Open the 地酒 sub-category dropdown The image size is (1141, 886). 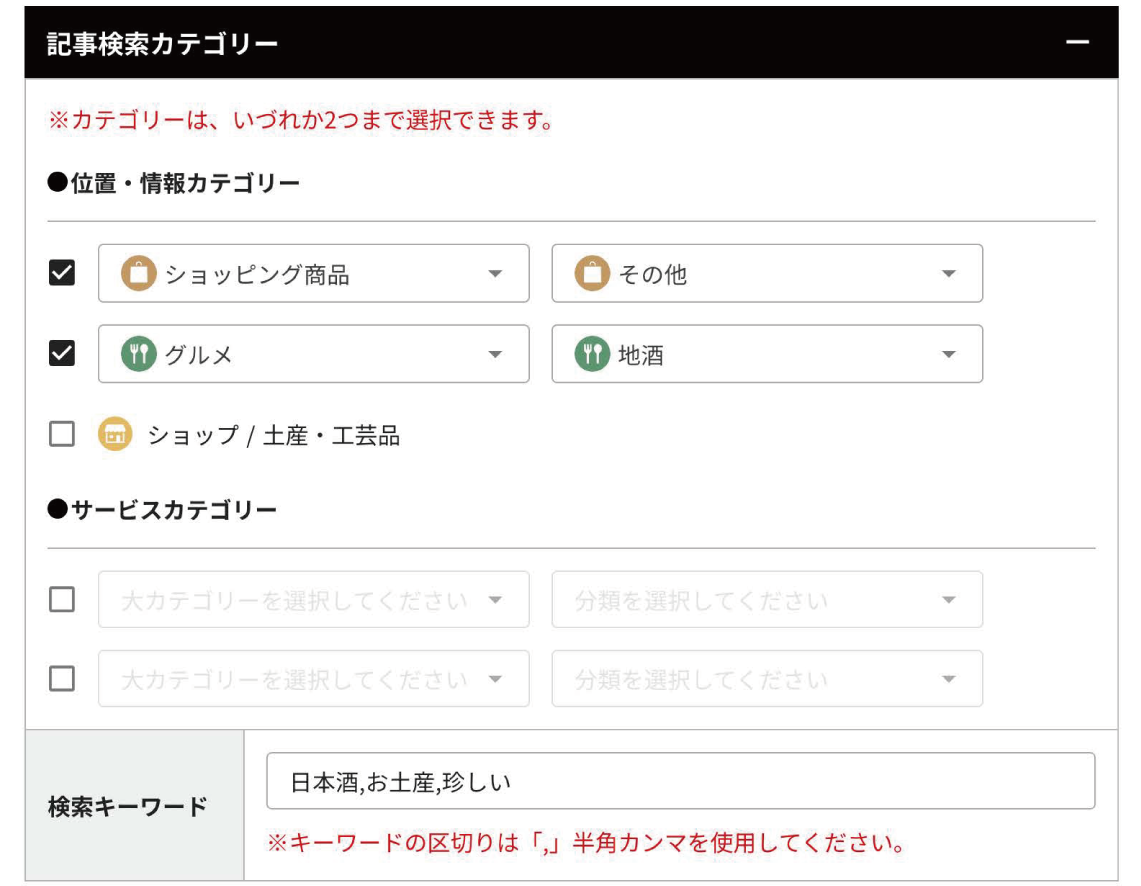tap(767, 354)
